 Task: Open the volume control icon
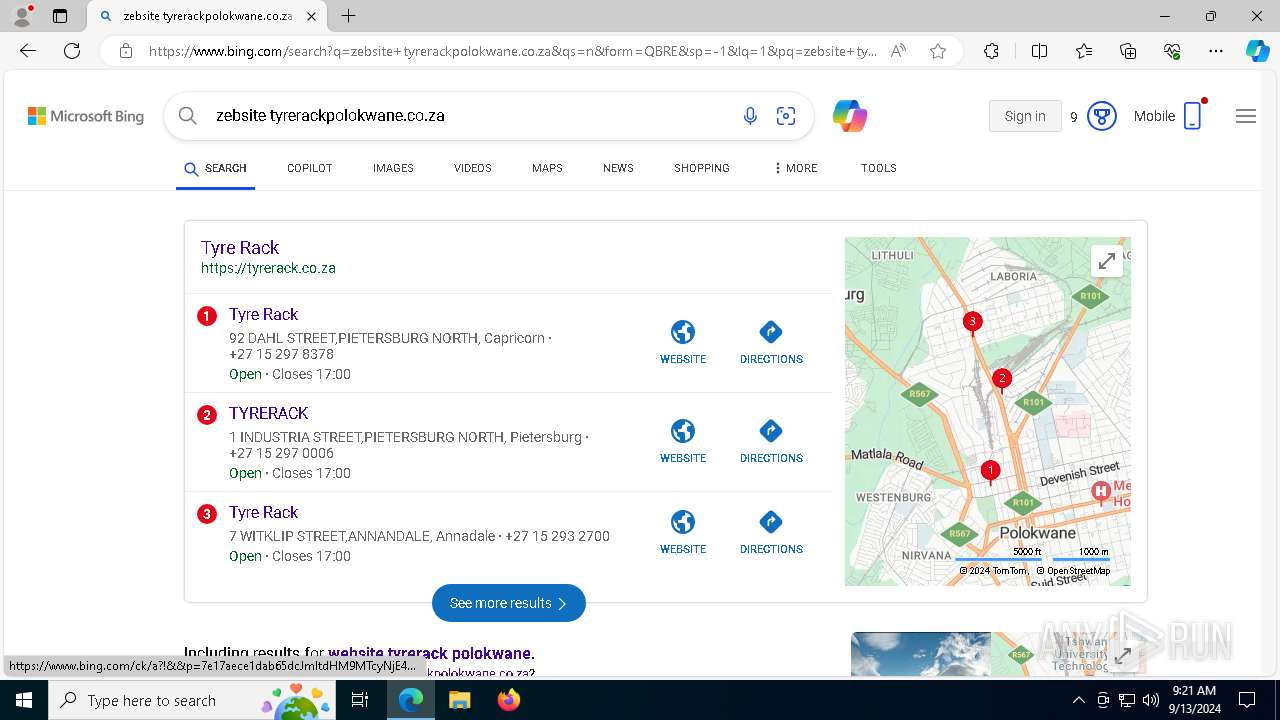[1151, 700]
